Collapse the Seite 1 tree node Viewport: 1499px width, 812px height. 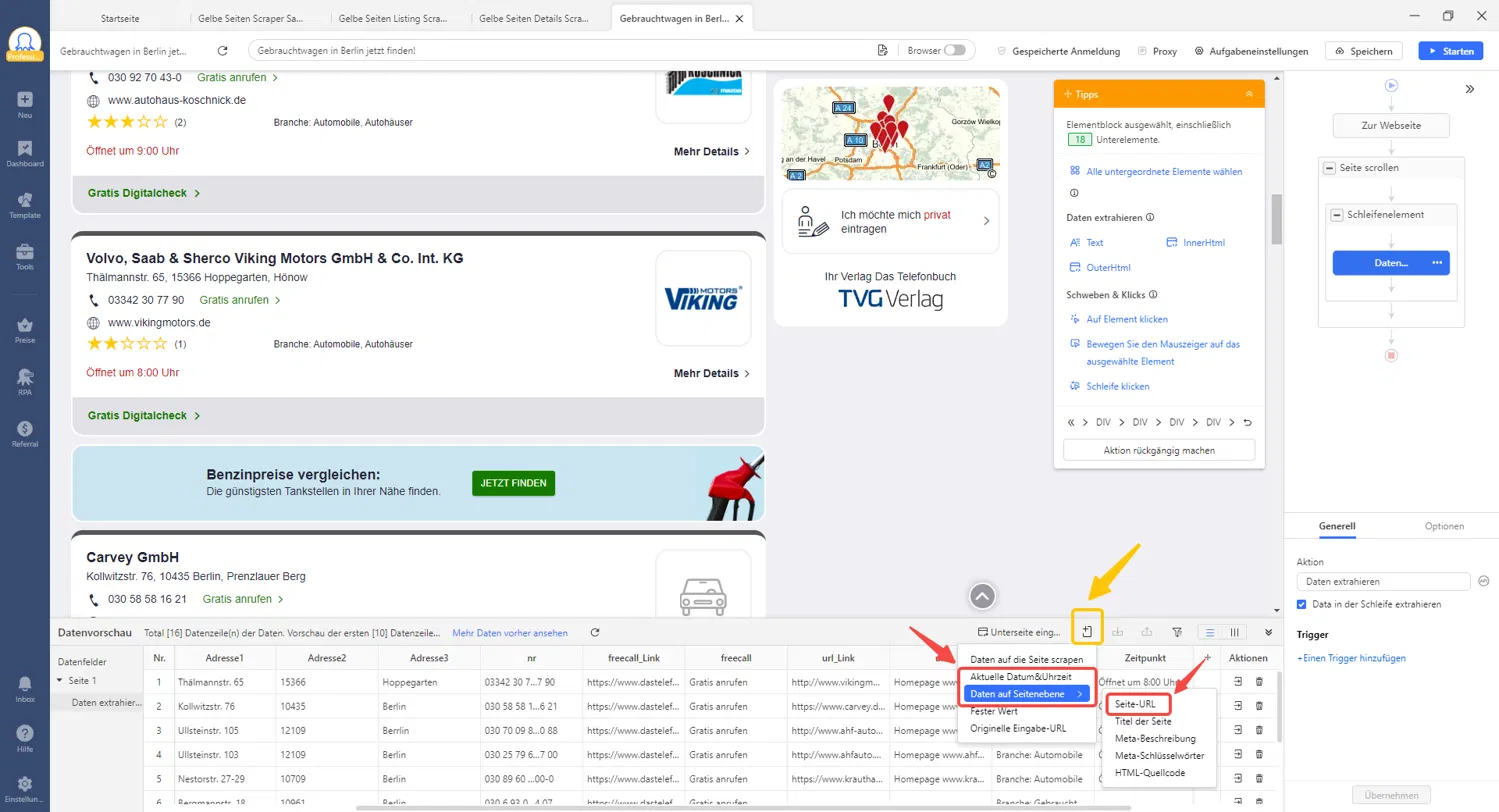[x=58, y=681]
